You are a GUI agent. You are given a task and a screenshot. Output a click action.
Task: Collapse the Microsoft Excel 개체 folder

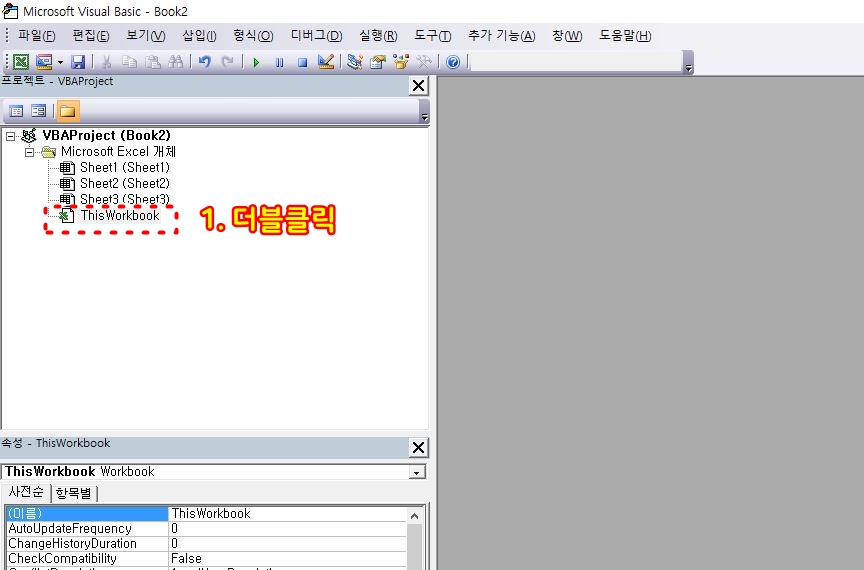click(30, 152)
